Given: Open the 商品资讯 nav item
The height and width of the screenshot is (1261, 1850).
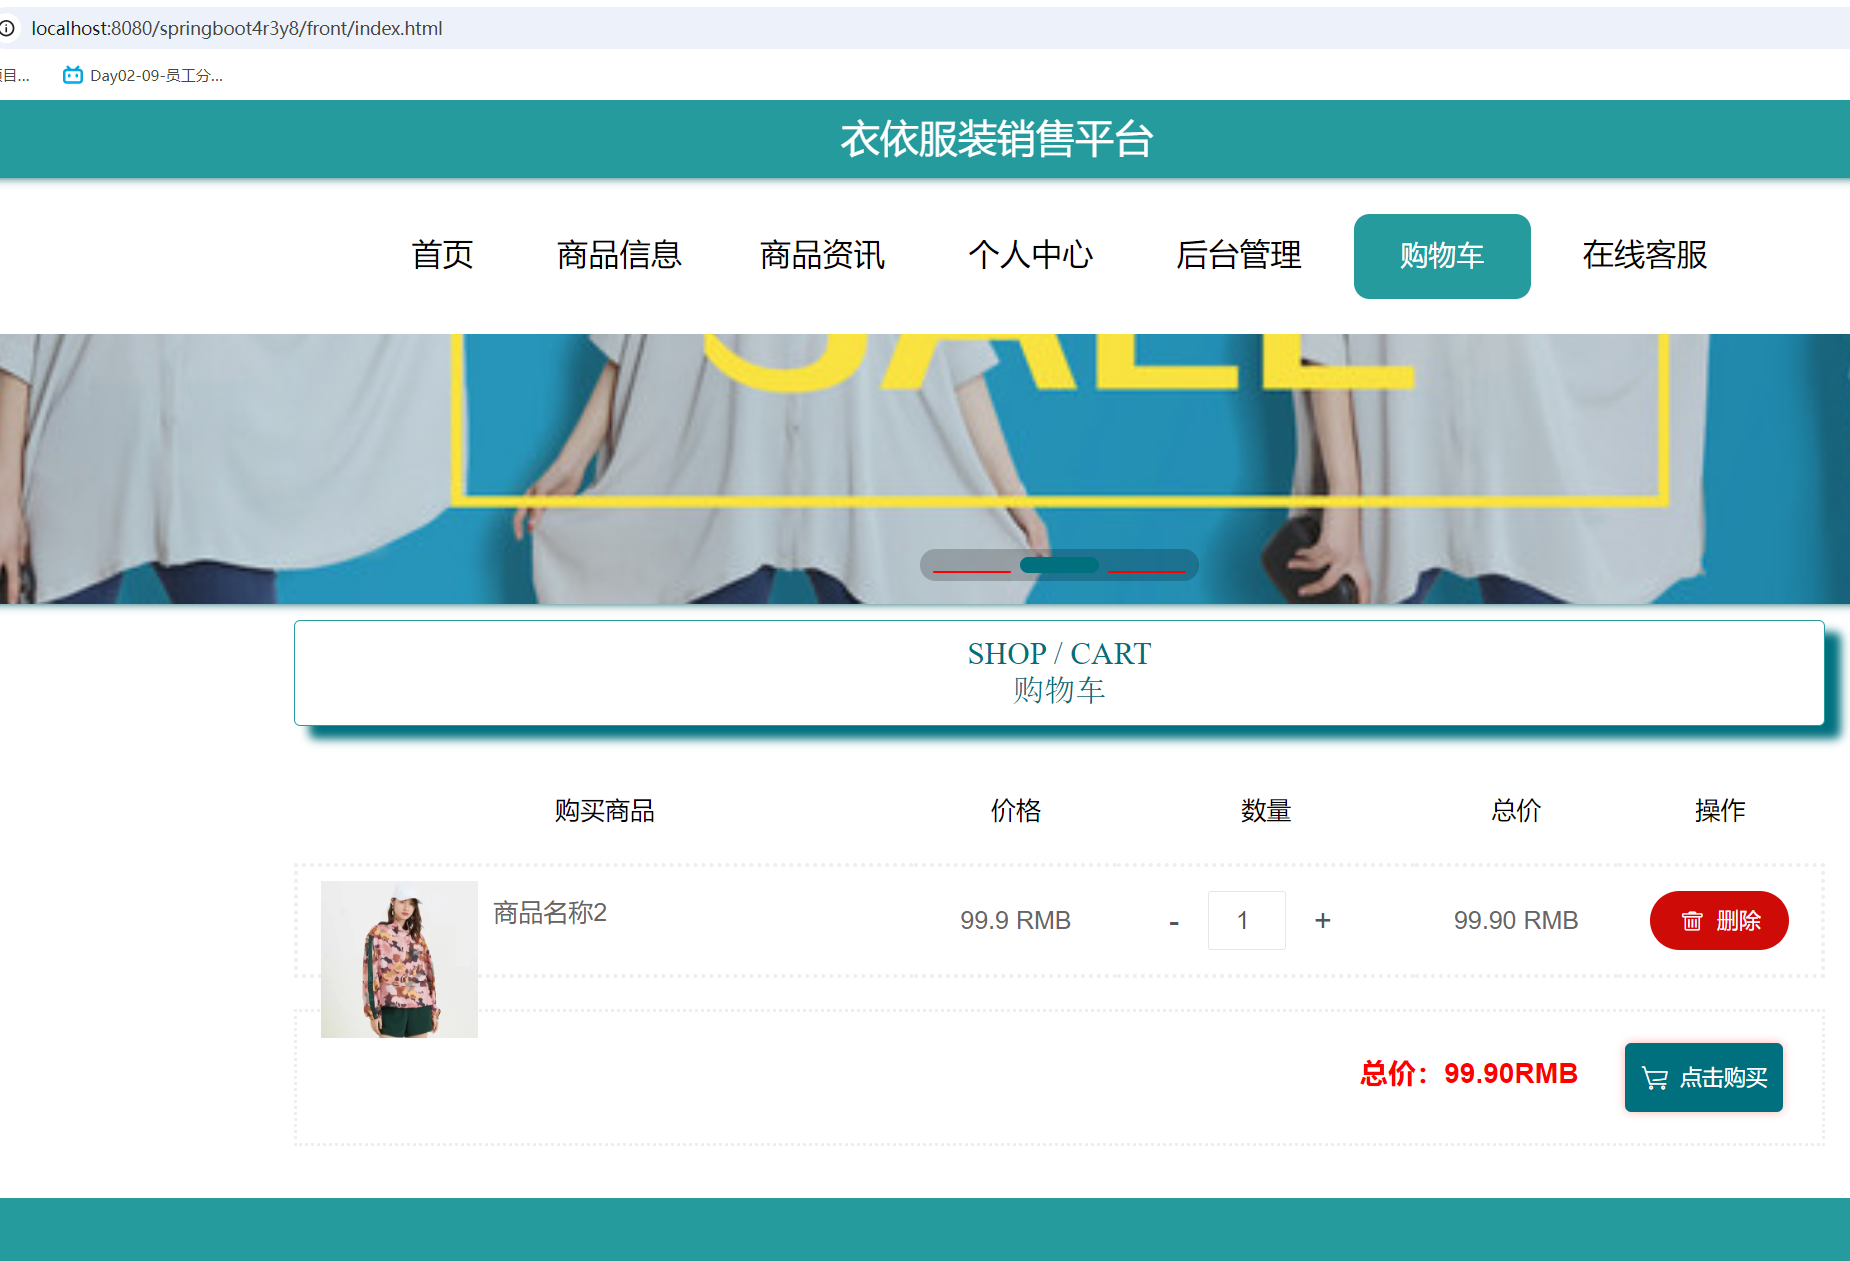Looking at the screenshot, I should 822,255.
